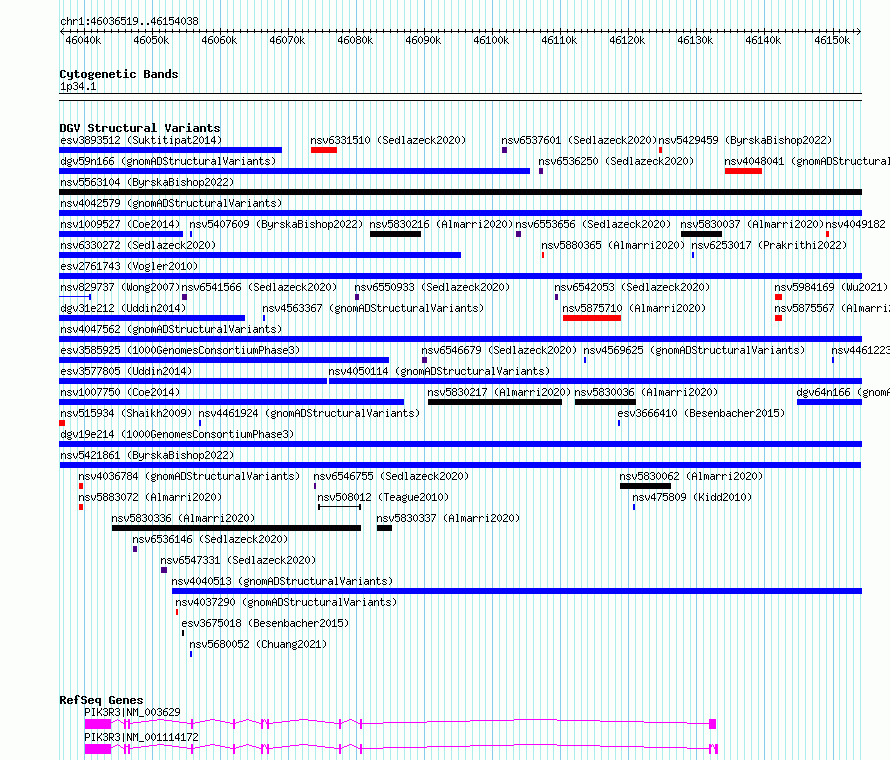Open nsv6253017 (Prakrithi2022) label
This screenshot has height=760, width=890.
click(x=769, y=245)
